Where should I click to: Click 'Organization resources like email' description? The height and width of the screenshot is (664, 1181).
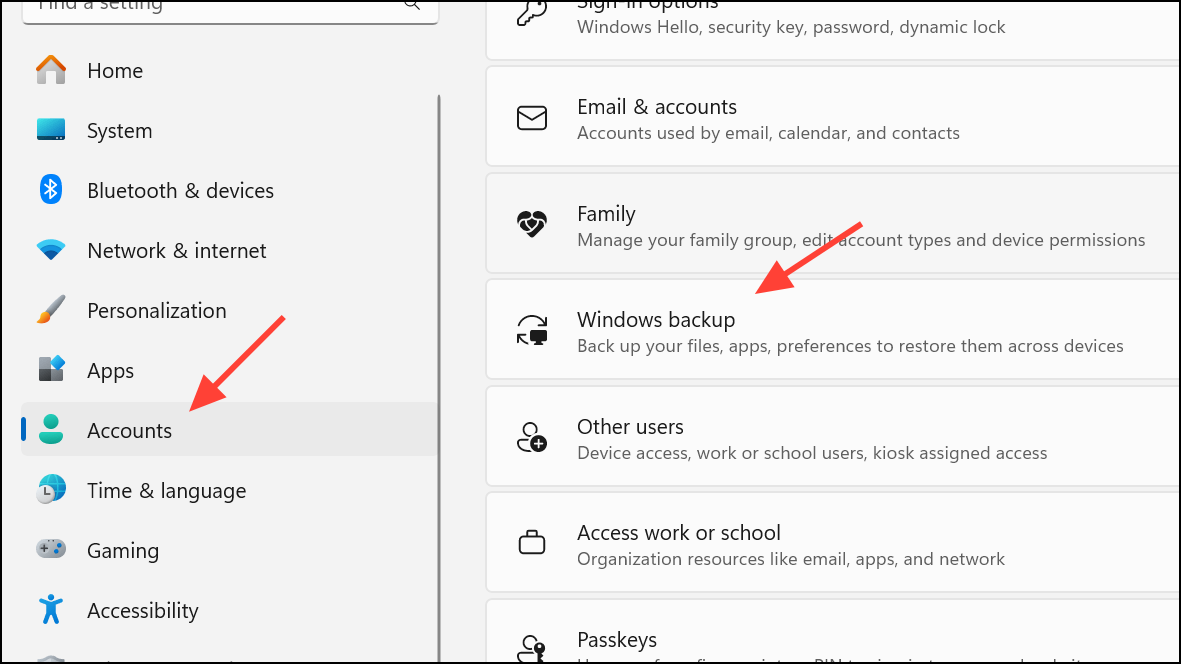pyautogui.click(x=791, y=559)
